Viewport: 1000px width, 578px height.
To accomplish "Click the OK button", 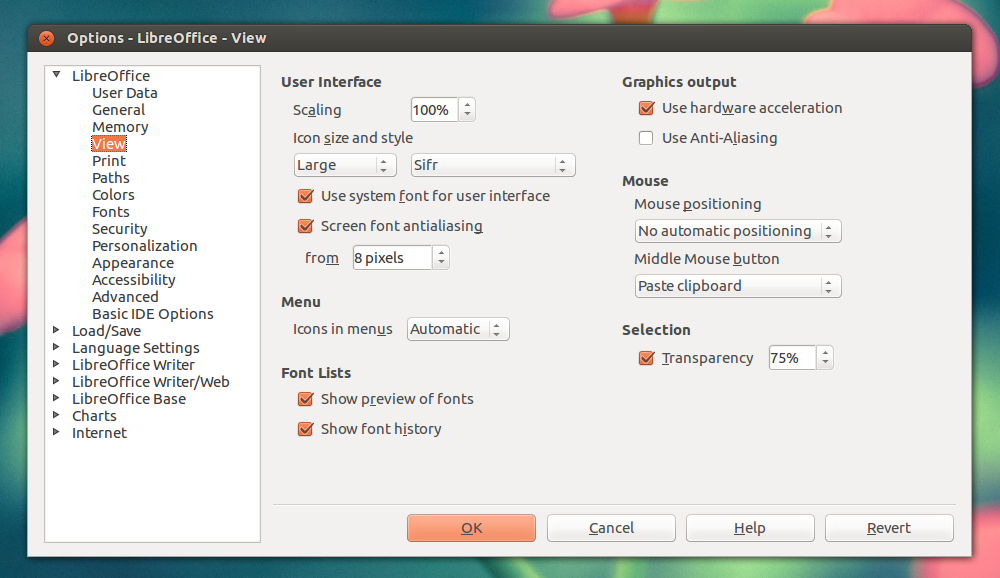I will [471, 527].
